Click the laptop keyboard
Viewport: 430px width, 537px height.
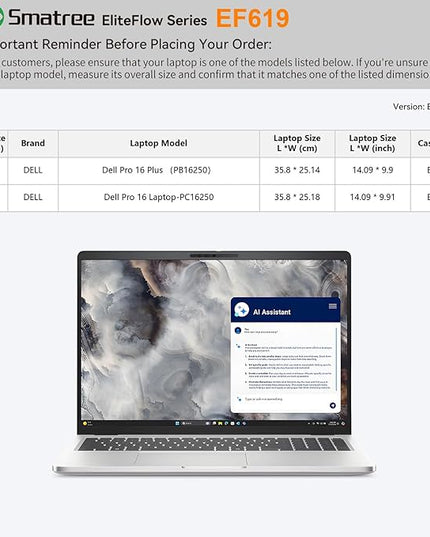pyautogui.click(x=214, y=444)
